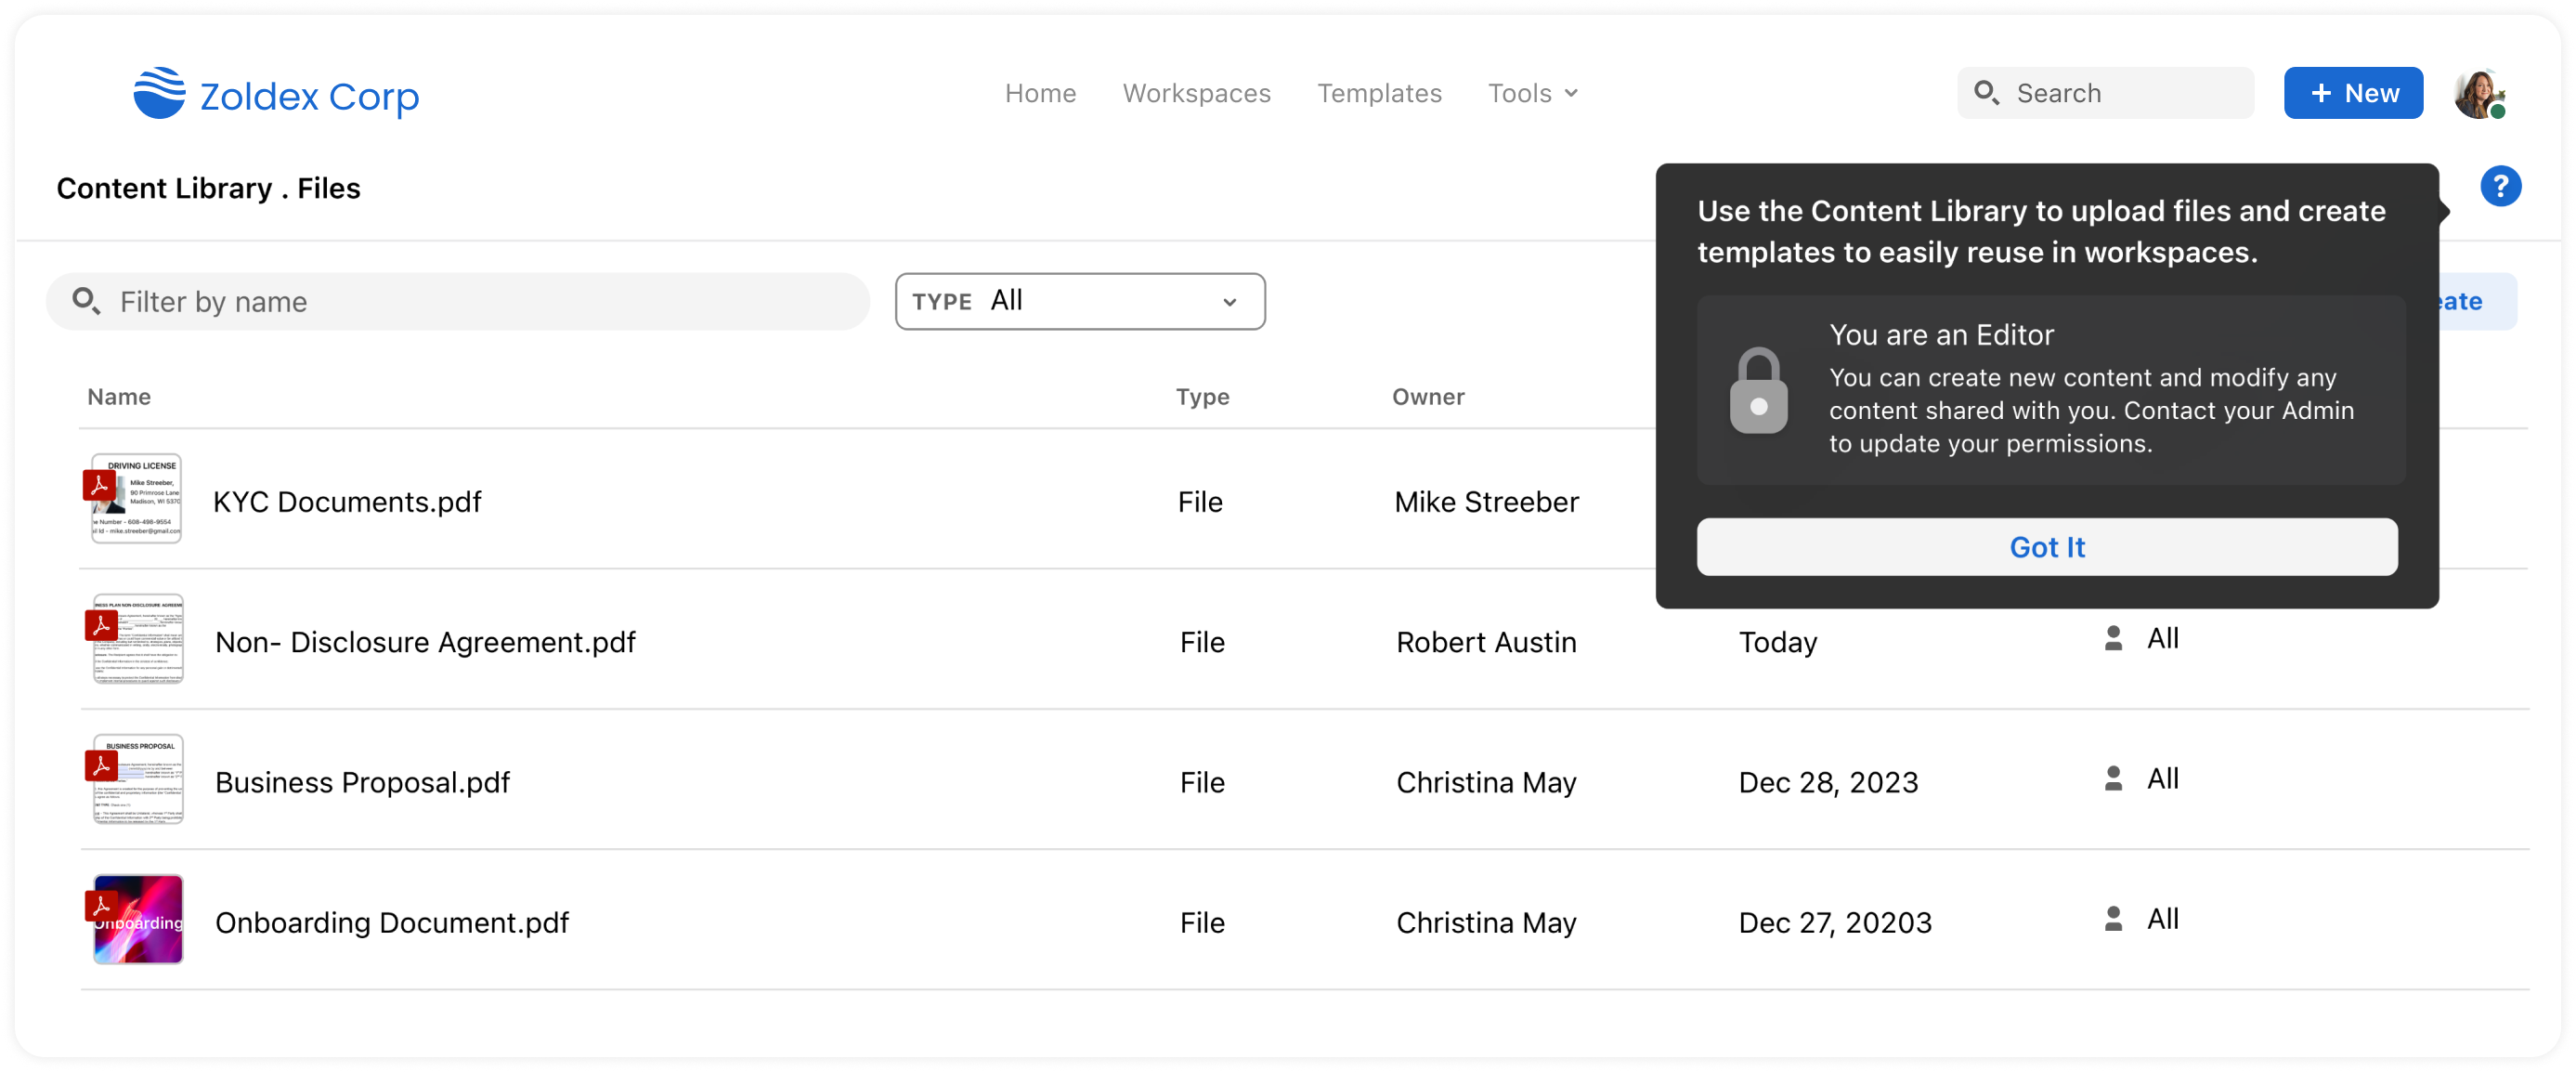Click the Onboarding Document.pdf thumbnail
This screenshot has height=1072, width=2576.
(x=137, y=919)
